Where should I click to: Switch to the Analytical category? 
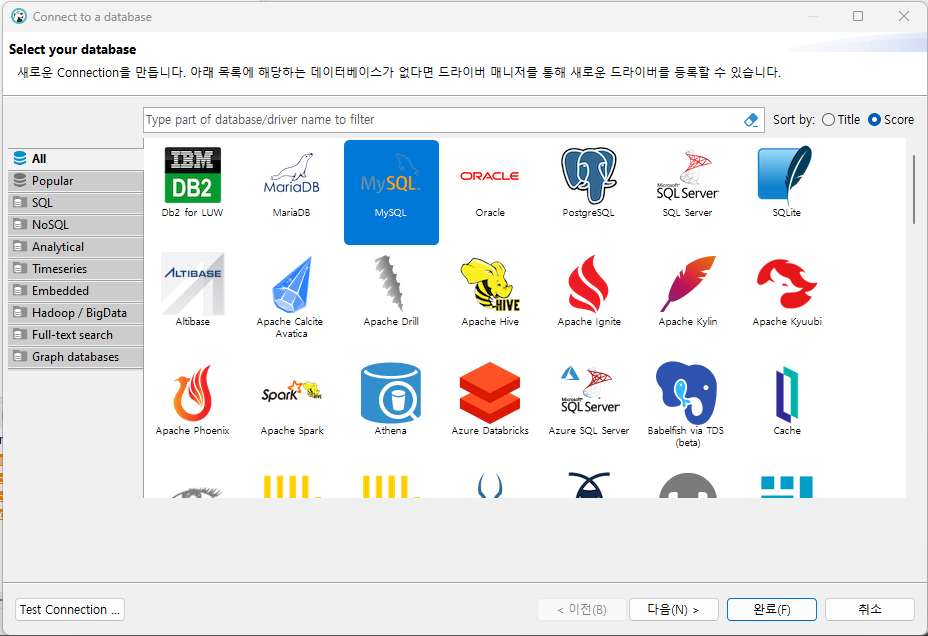coord(76,247)
